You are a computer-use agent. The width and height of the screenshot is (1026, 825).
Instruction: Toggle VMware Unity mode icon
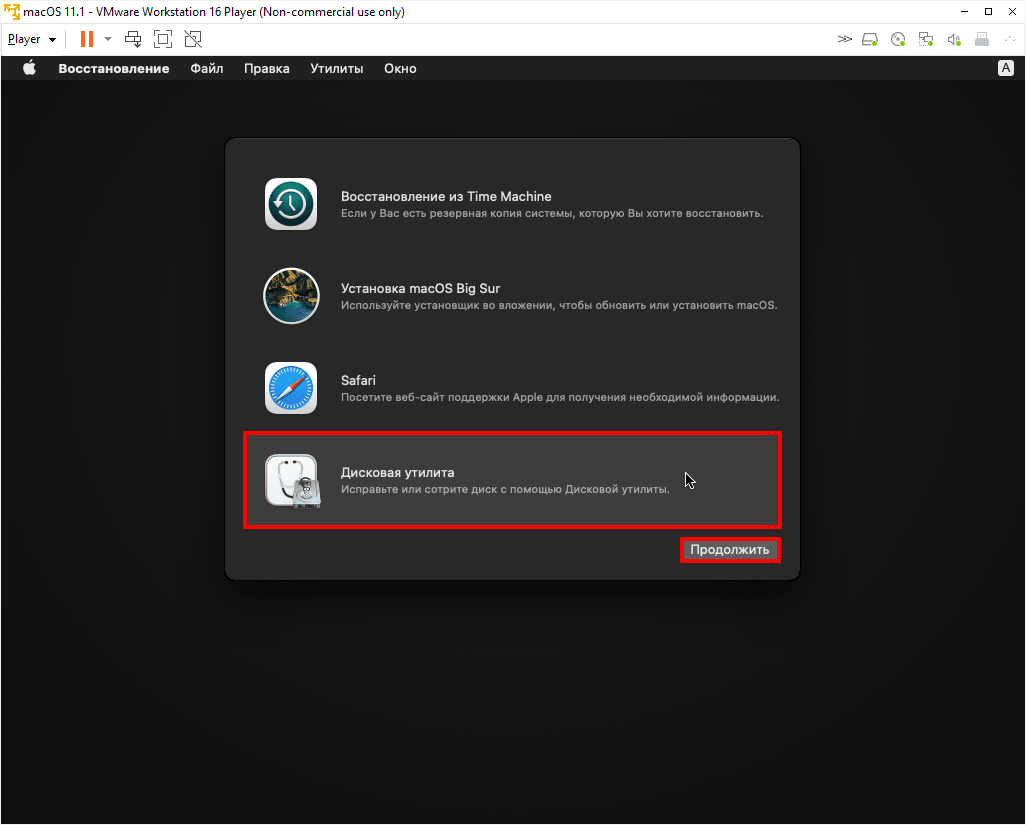193,39
